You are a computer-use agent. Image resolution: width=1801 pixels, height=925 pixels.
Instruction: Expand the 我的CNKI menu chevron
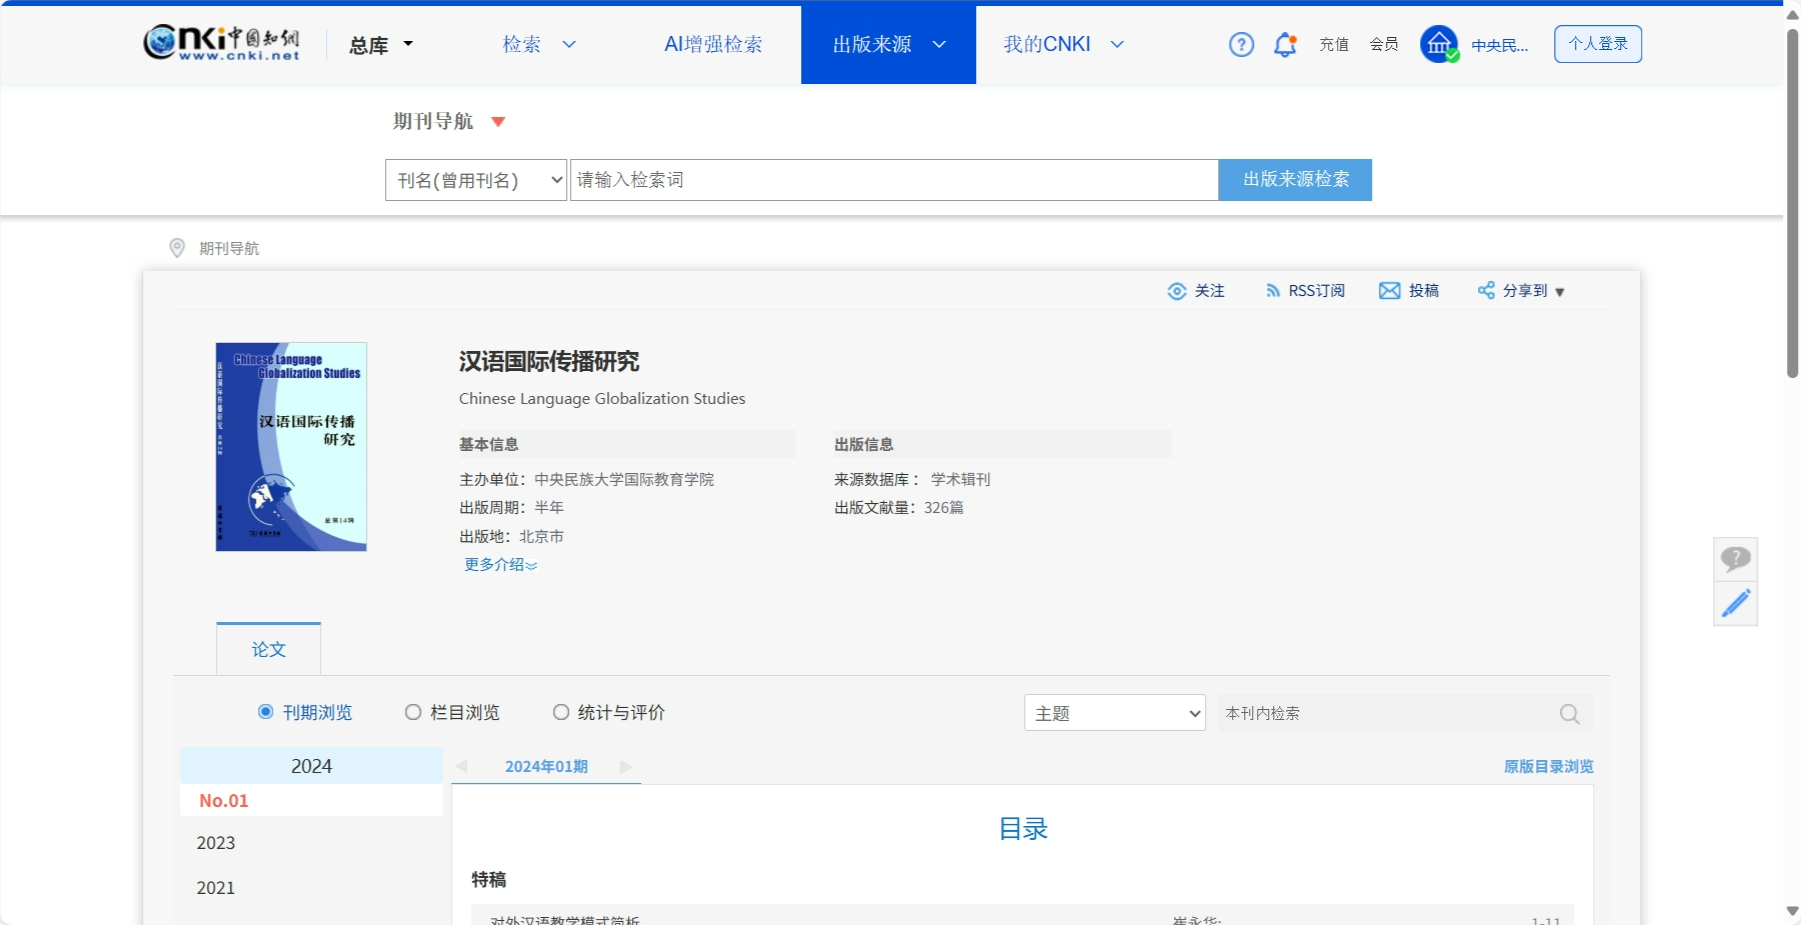1118,44
